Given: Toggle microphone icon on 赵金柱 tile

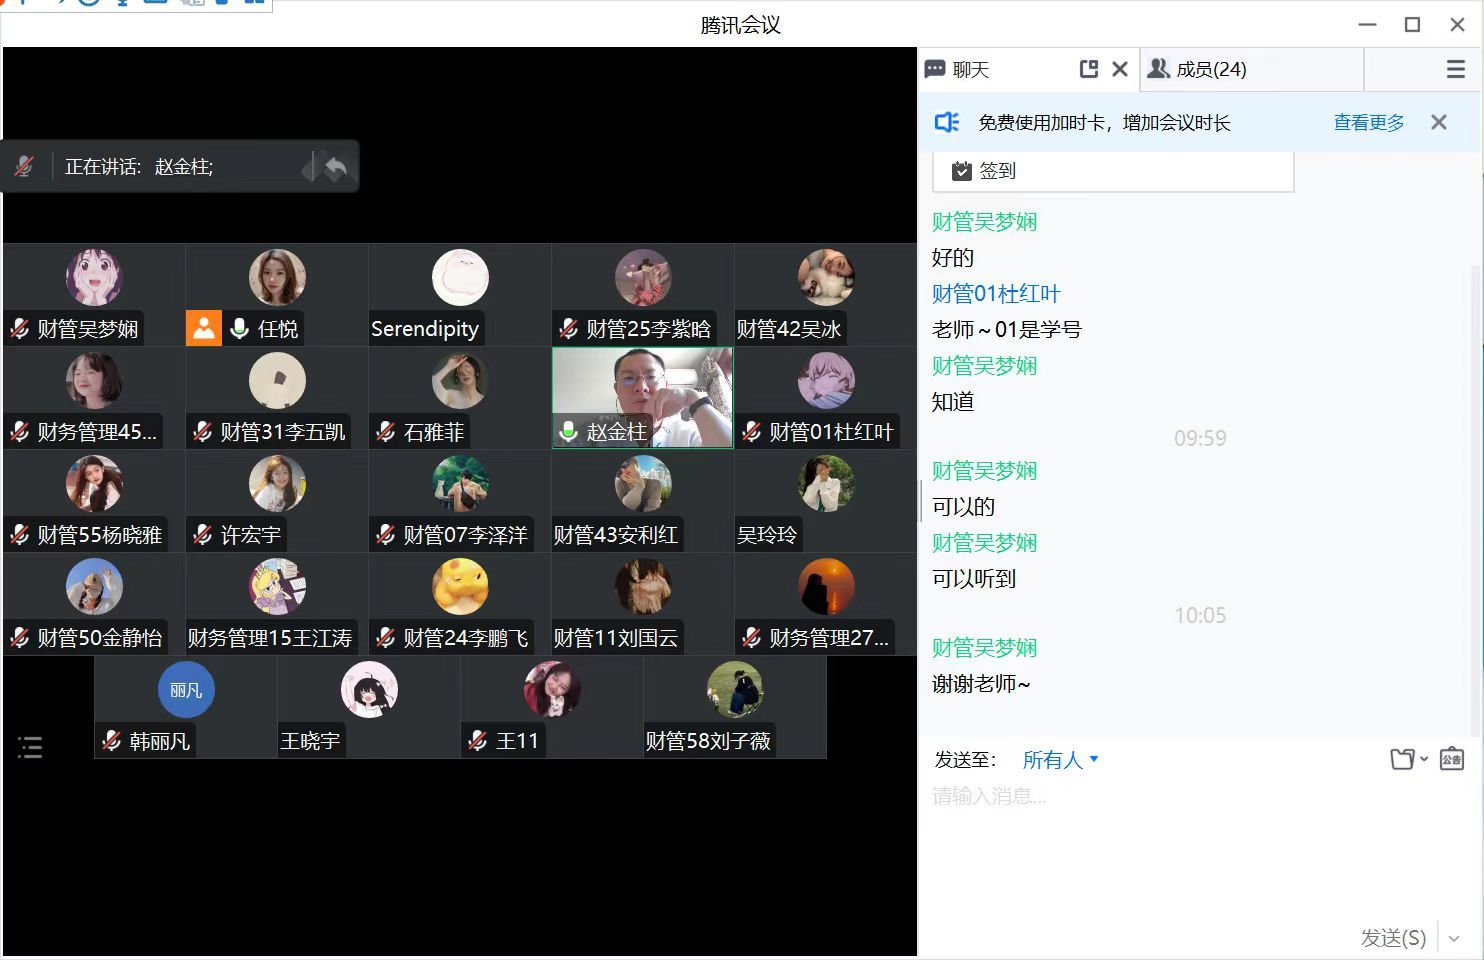Looking at the screenshot, I should pyautogui.click(x=568, y=432).
